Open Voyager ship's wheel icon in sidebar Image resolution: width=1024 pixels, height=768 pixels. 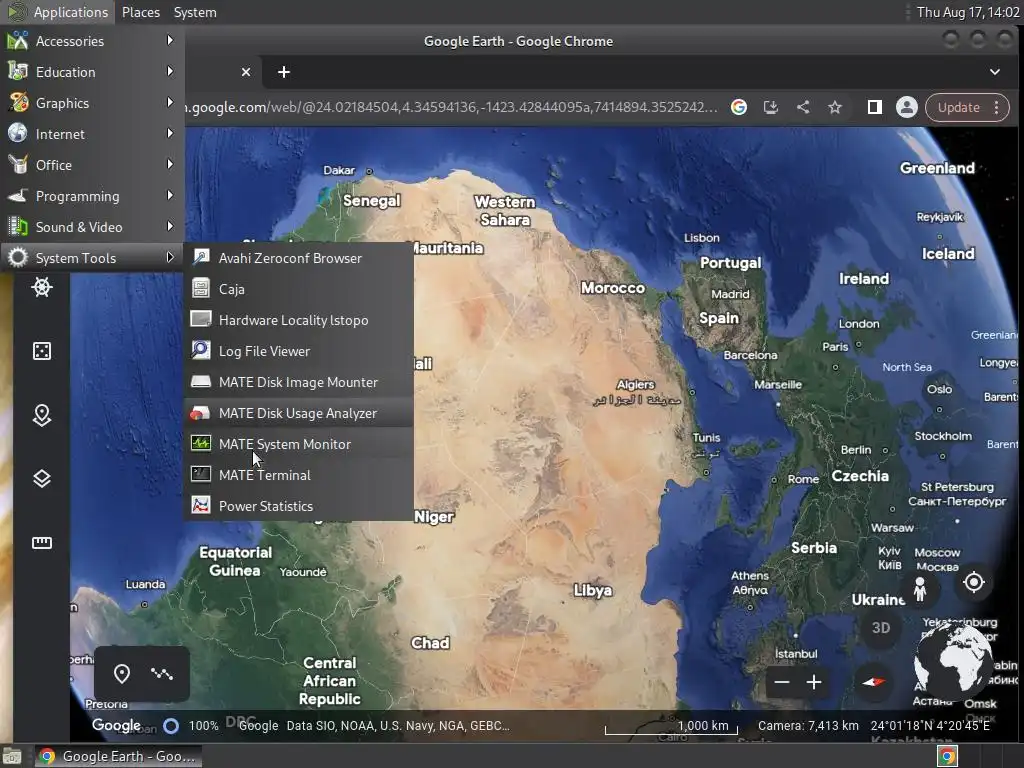pos(42,287)
